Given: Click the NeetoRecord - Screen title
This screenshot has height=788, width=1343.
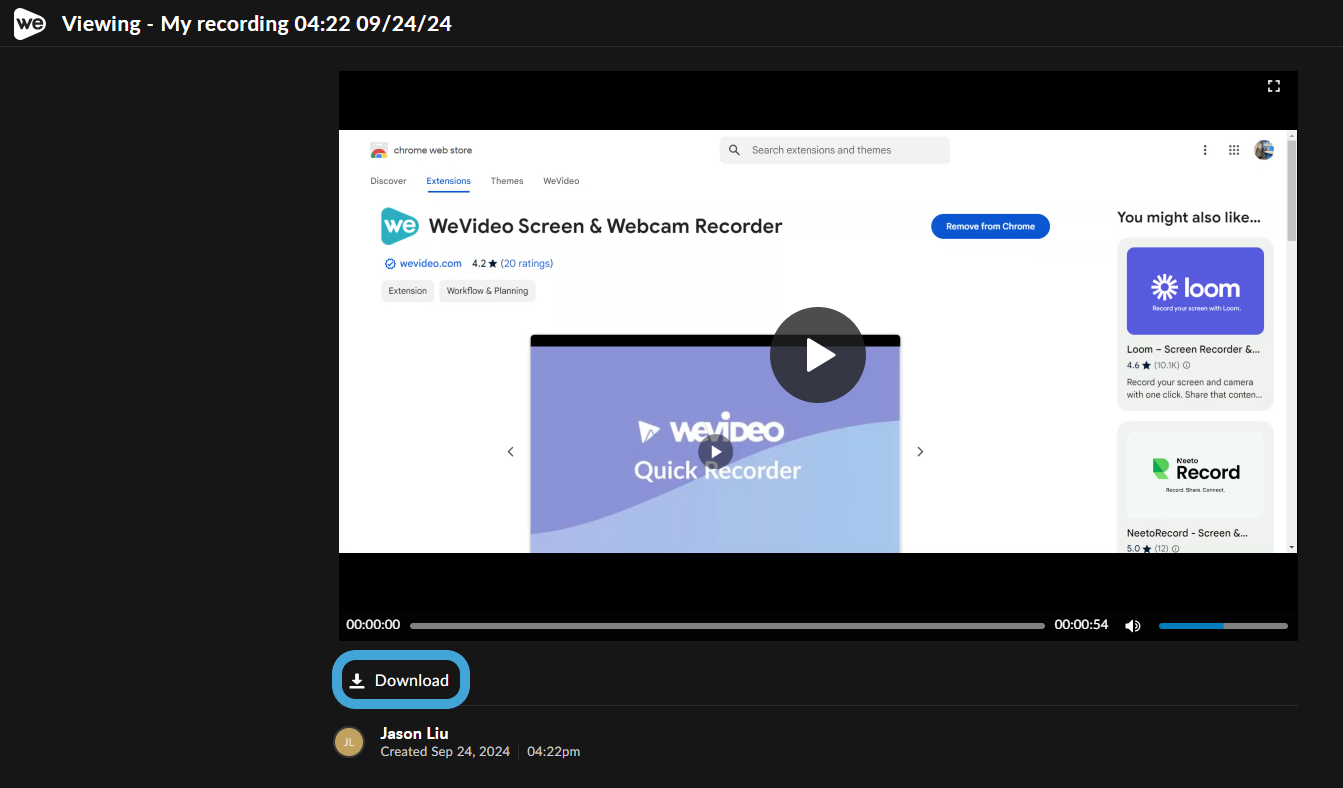Looking at the screenshot, I should [x=1187, y=533].
